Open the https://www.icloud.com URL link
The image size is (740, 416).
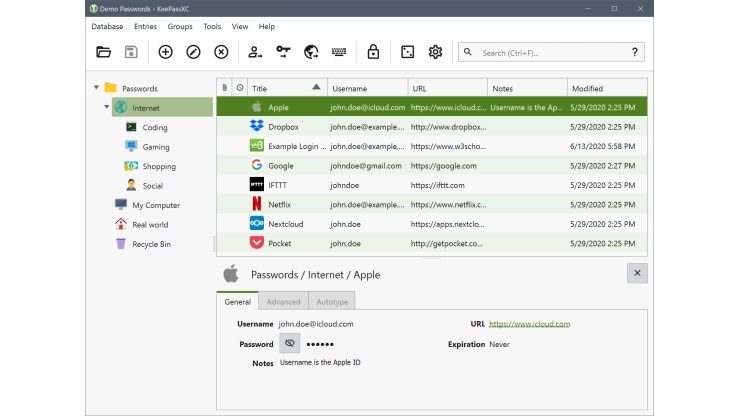(530, 324)
